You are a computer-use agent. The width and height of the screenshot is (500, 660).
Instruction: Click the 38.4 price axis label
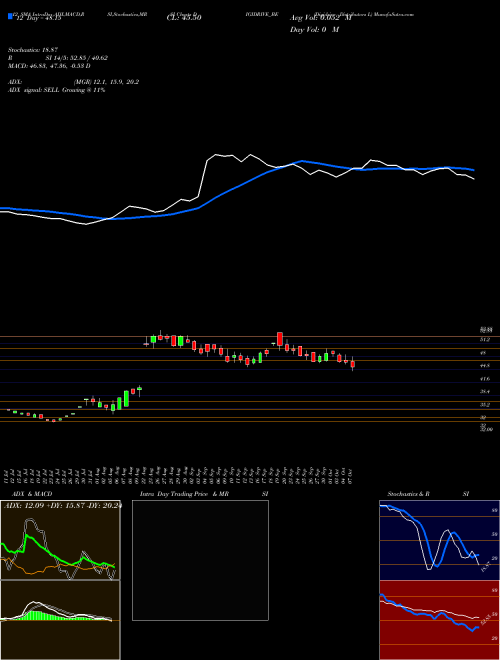(x=484, y=392)
